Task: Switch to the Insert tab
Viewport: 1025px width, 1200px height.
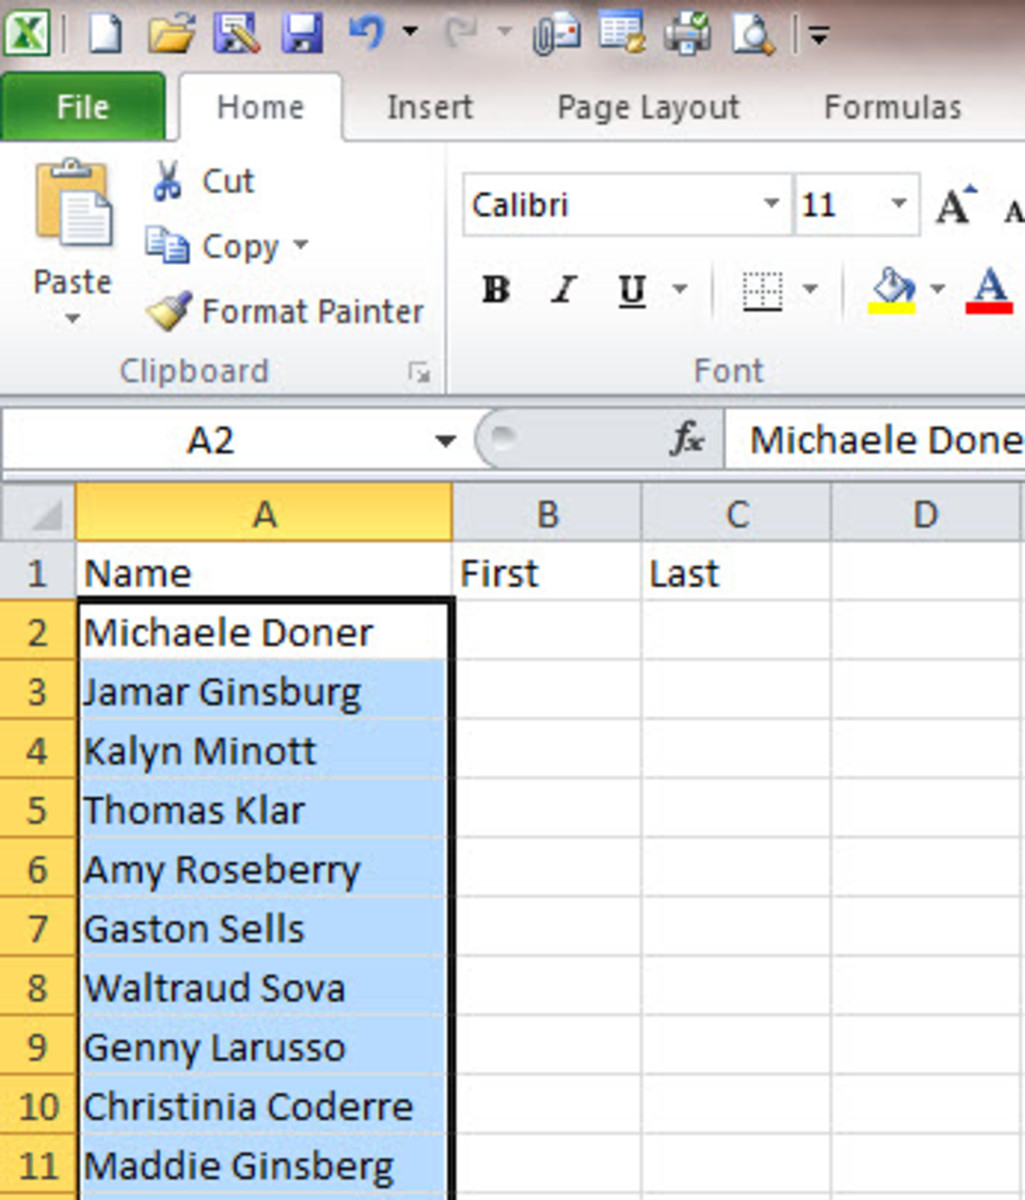Action: pos(429,107)
